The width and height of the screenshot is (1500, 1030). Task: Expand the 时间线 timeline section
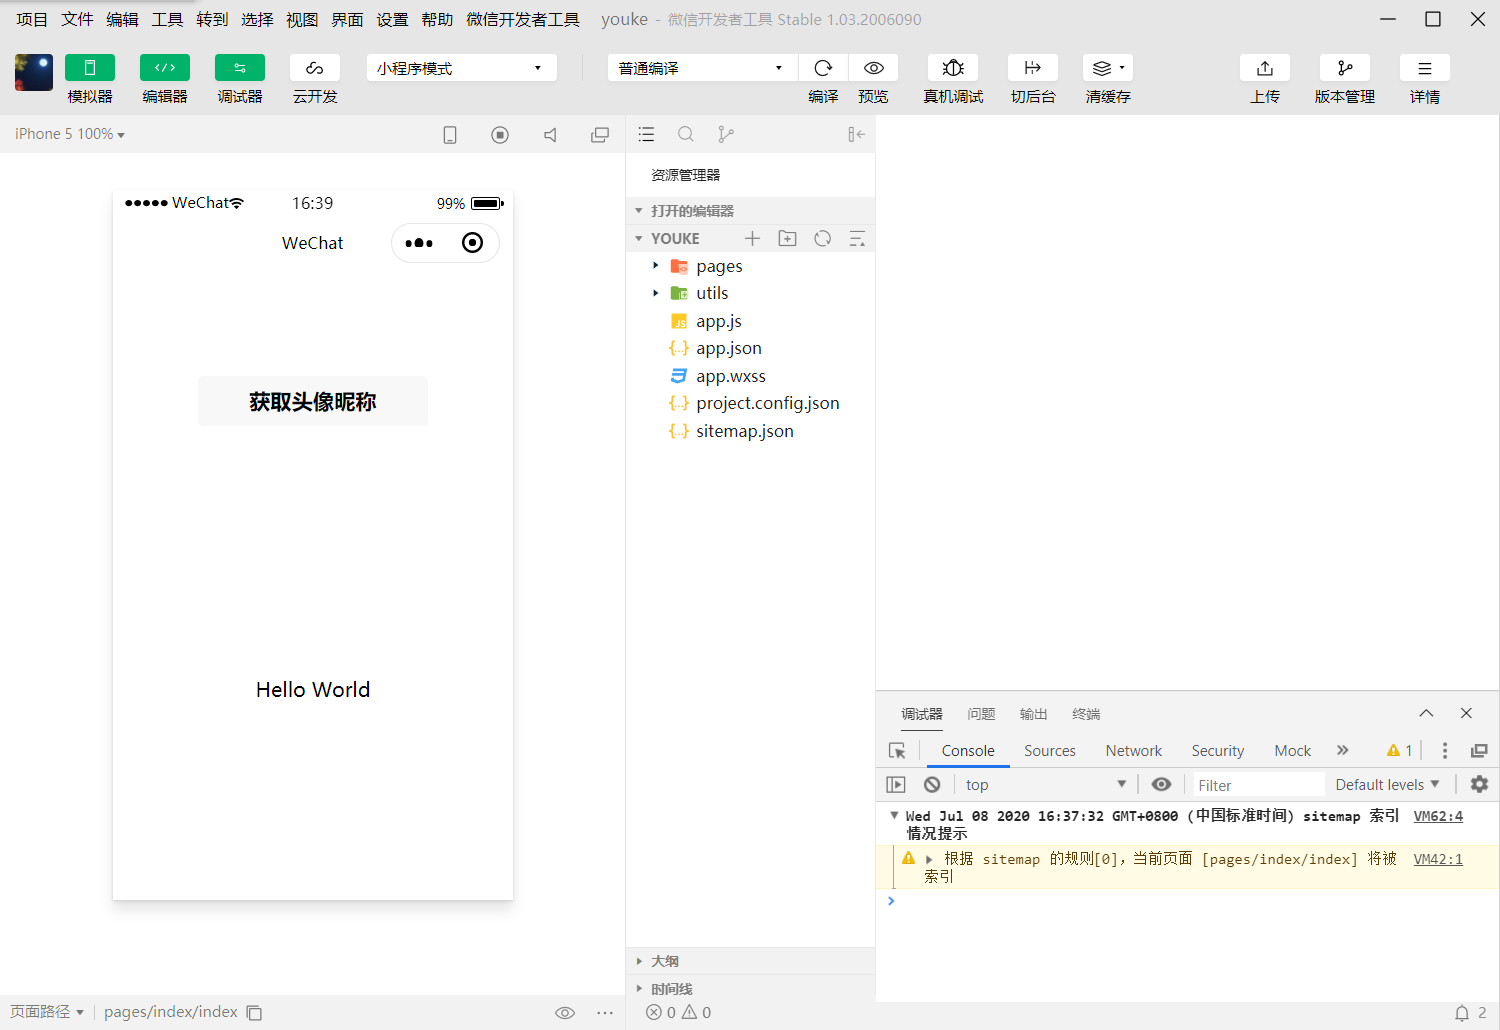point(750,989)
